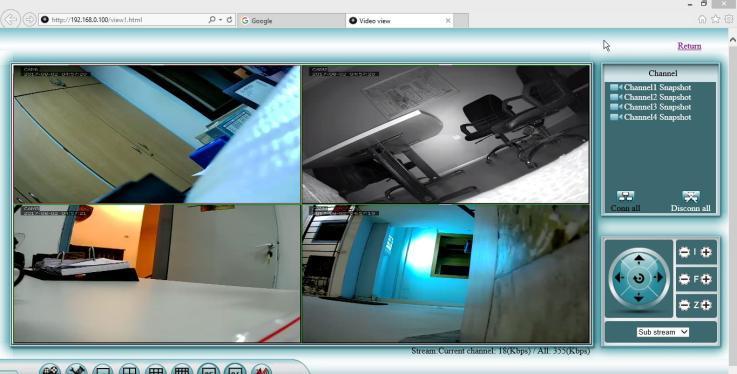The image size is (737, 374).
Task: Select the black-and-white office camera feed
Action: coord(445,134)
